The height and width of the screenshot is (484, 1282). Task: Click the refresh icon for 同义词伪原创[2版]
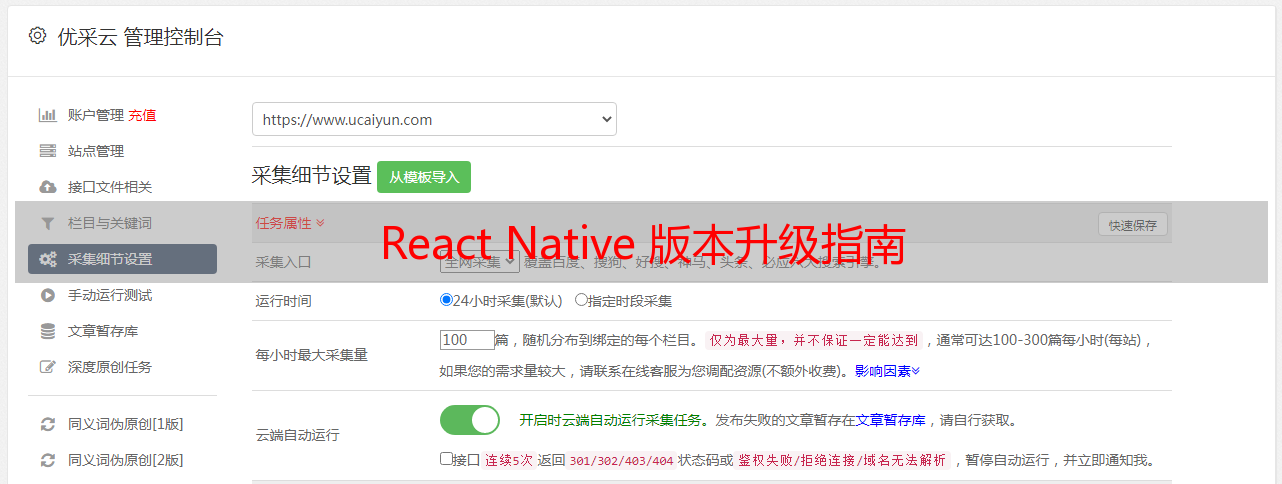(x=47, y=460)
